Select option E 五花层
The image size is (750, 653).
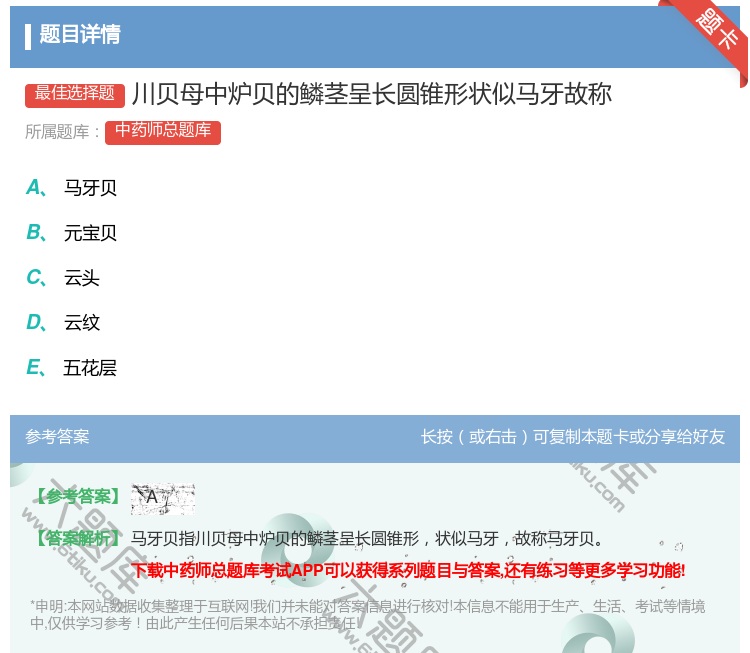point(72,367)
